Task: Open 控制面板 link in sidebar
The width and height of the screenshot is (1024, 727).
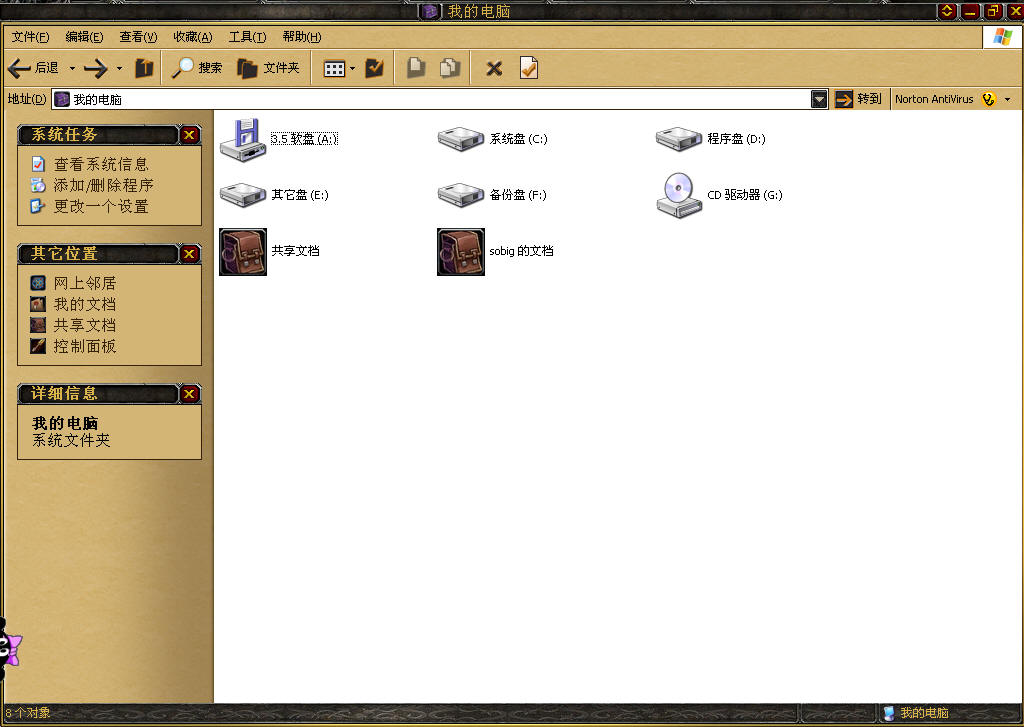Action: [x=85, y=346]
